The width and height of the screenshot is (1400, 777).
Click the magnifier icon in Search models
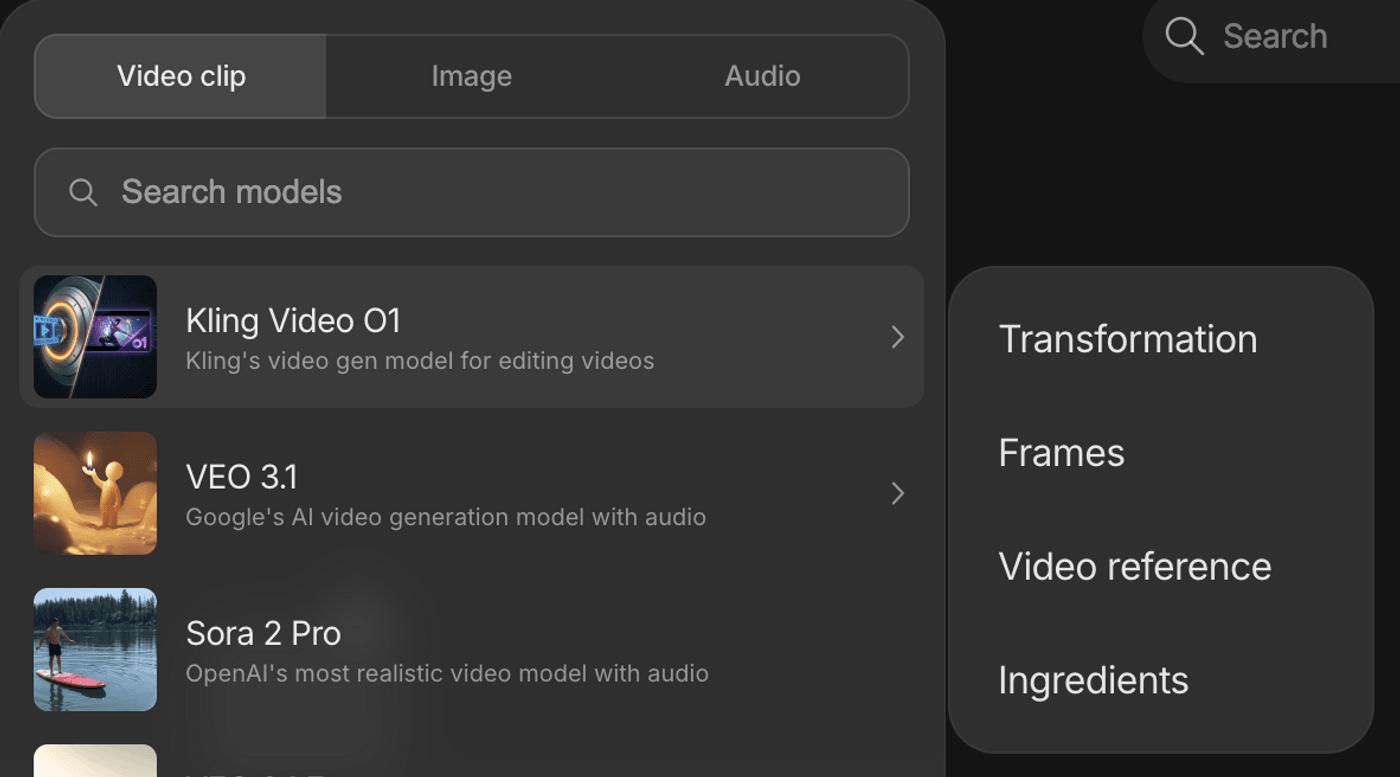click(x=83, y=192)
